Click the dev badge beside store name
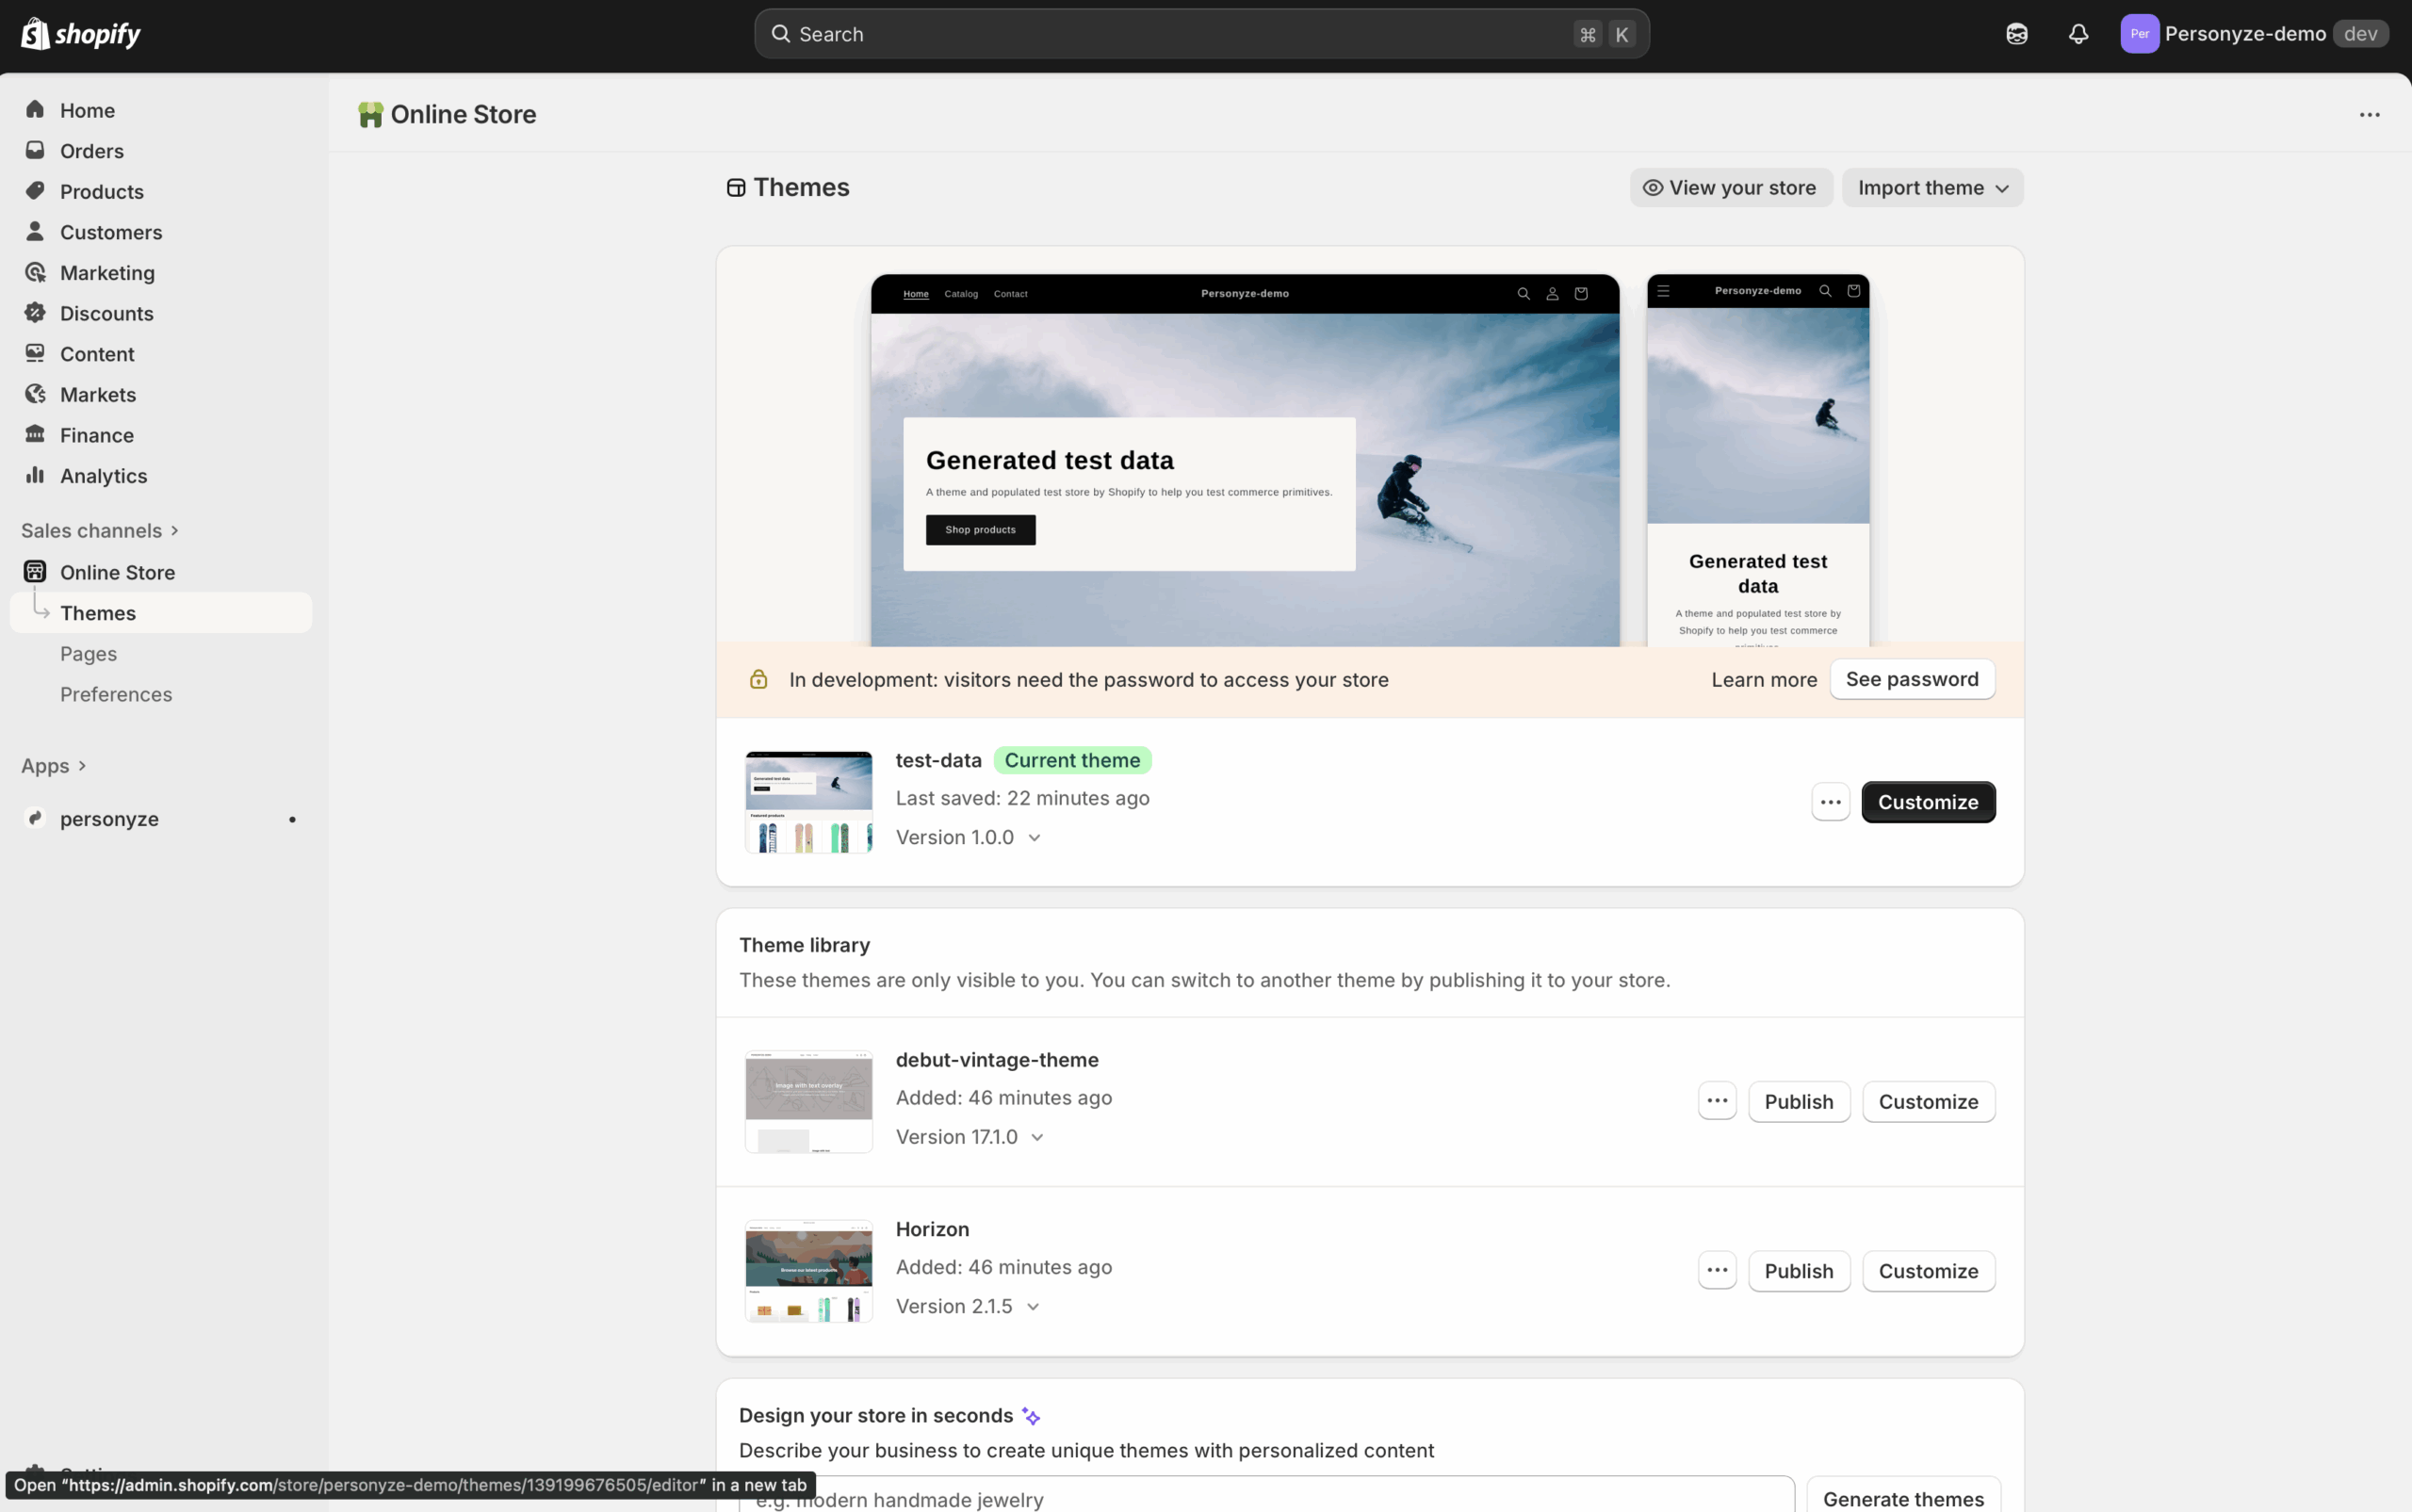Image resolution: width=2412 pixels, height=1512 pixels. 2359,34
